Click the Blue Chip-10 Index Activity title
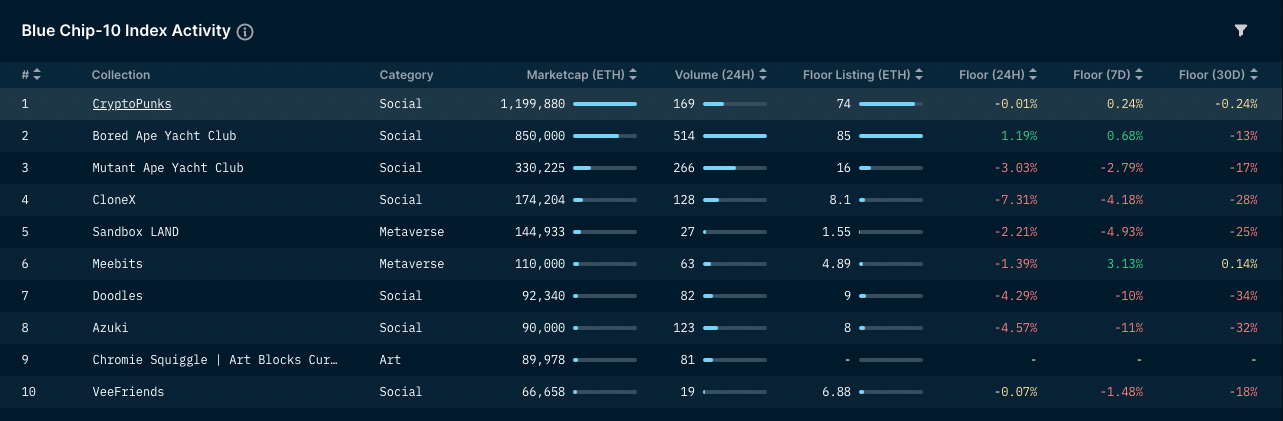The image size is (1283, 421). (126, 31)
